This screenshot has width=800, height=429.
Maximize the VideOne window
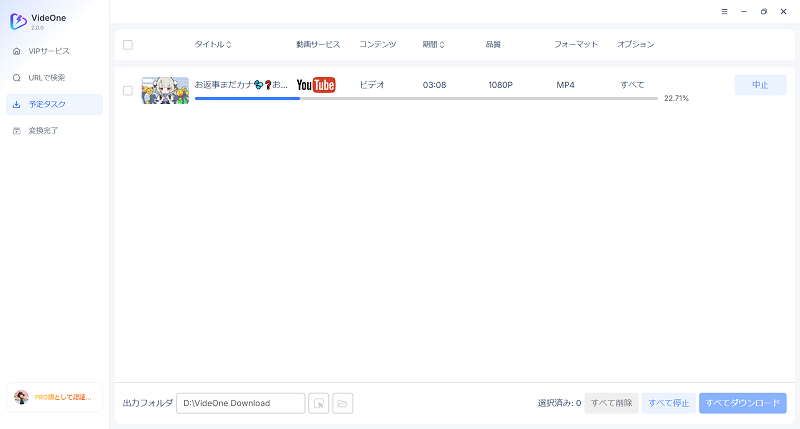click(764, 11)
